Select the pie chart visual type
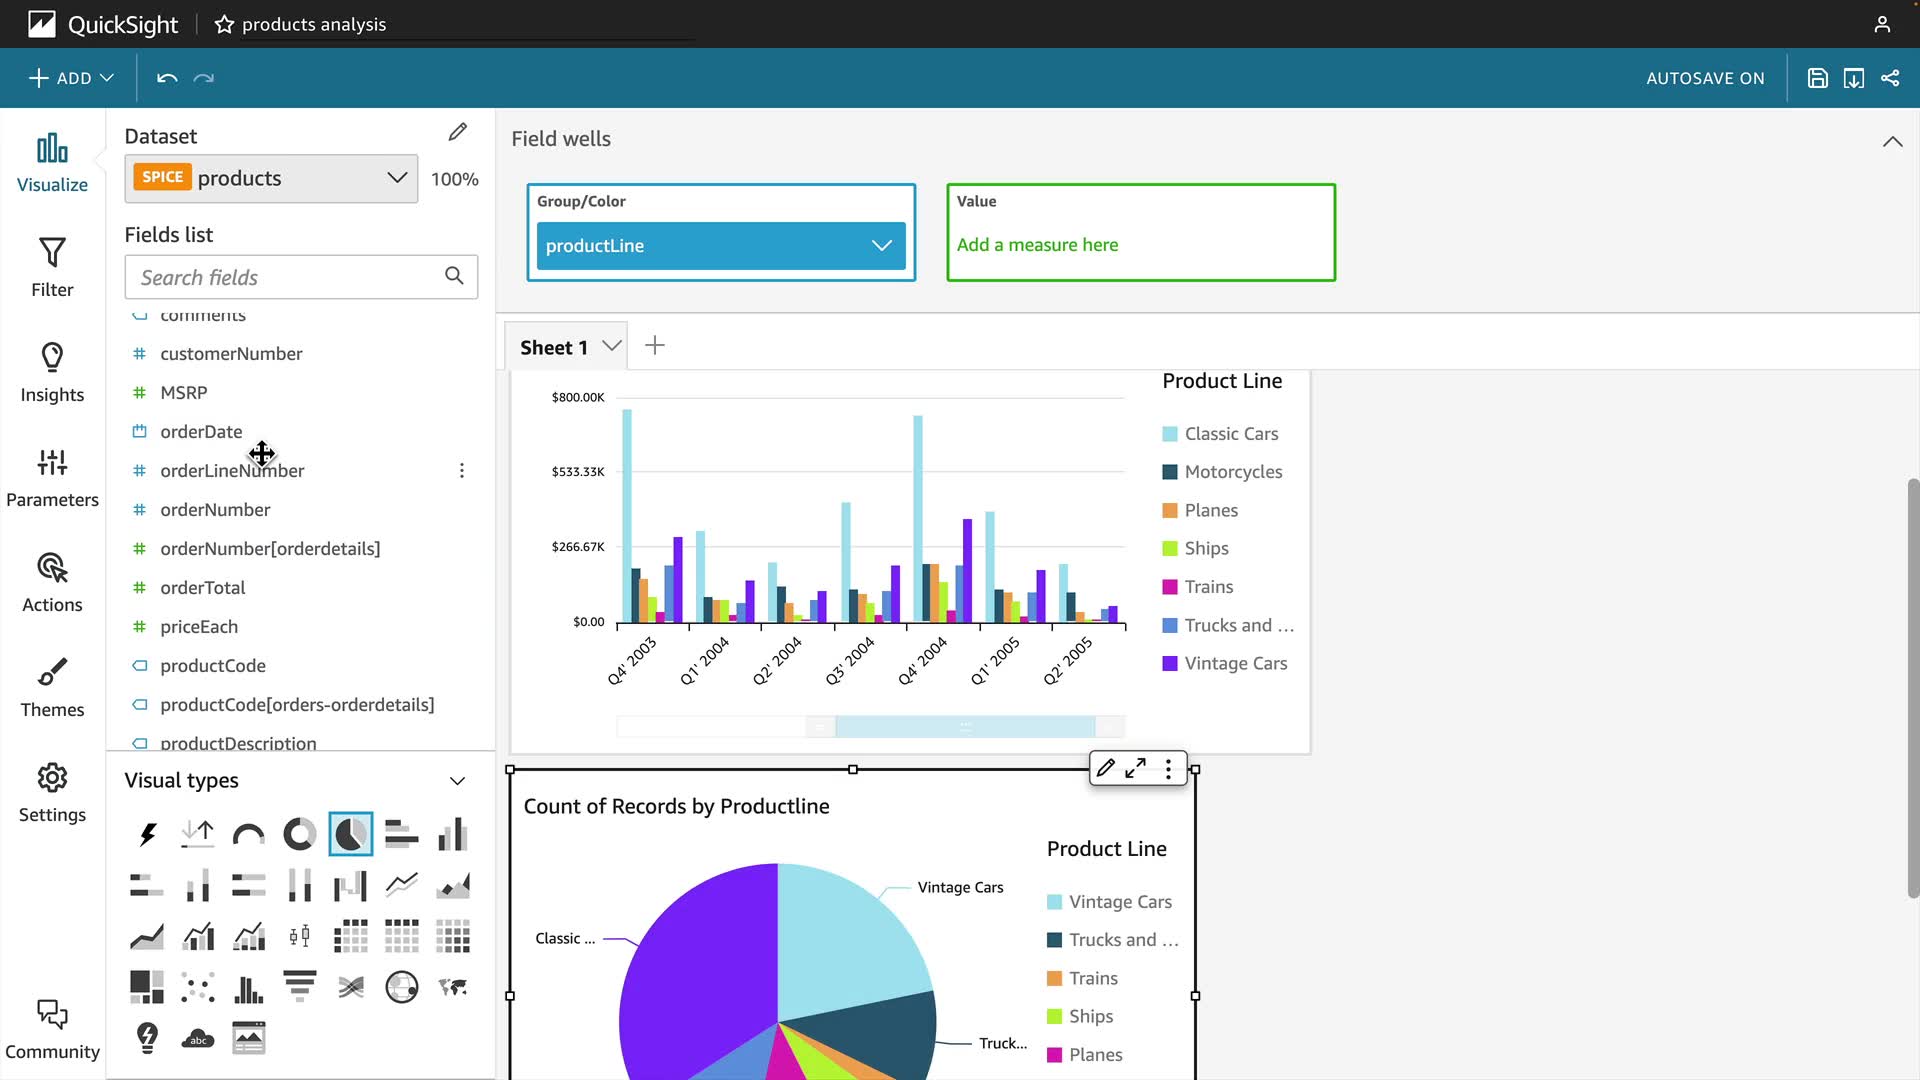The image size is (1920, 1080). (351, 834)
